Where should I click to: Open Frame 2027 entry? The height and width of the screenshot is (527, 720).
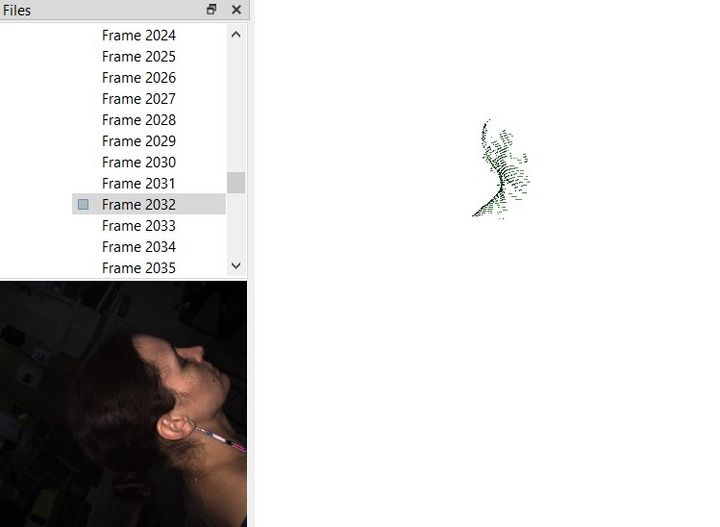pos(138,98)
